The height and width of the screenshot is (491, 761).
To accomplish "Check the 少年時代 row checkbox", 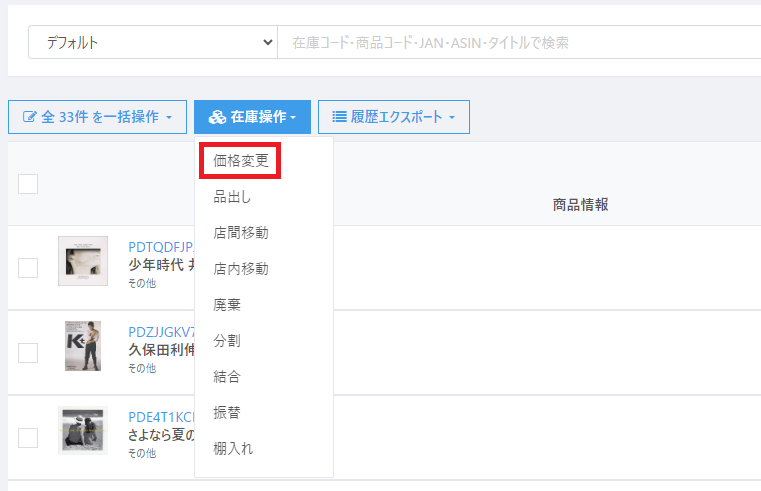I will click(28, 268).
